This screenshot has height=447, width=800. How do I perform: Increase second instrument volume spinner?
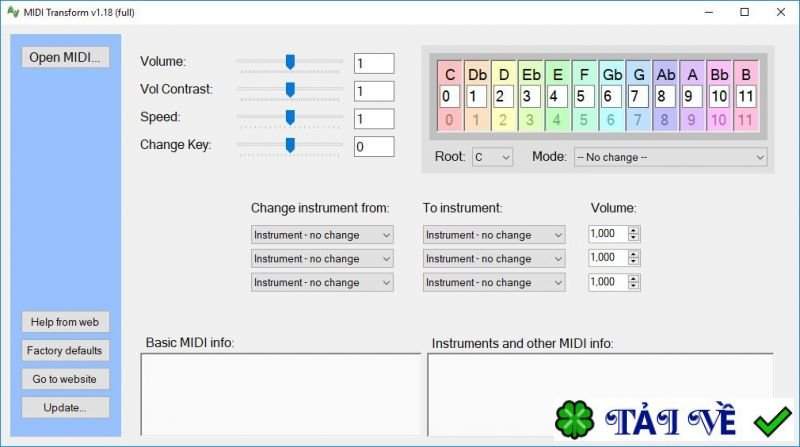coord(633,254)
